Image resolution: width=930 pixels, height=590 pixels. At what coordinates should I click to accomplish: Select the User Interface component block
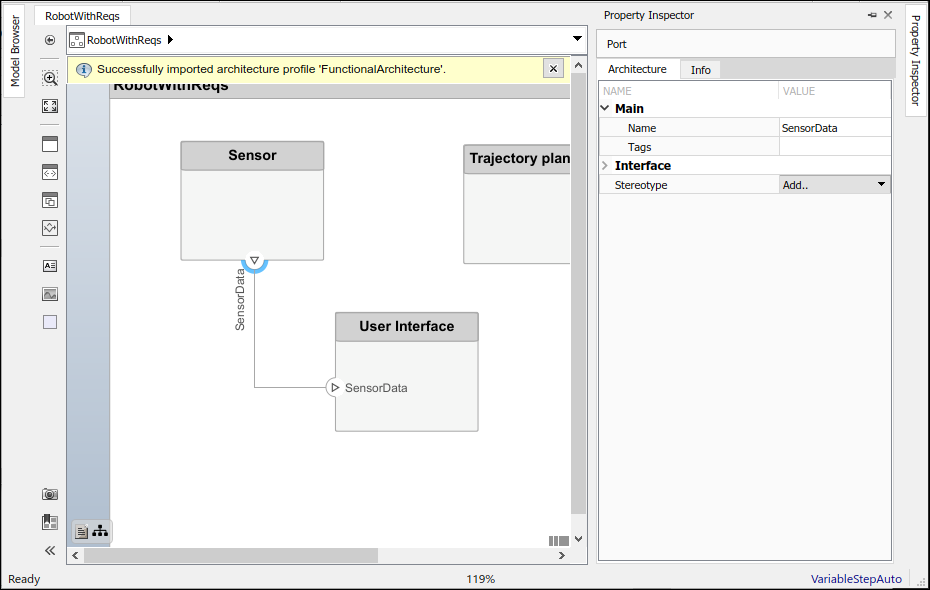[407, 372]
